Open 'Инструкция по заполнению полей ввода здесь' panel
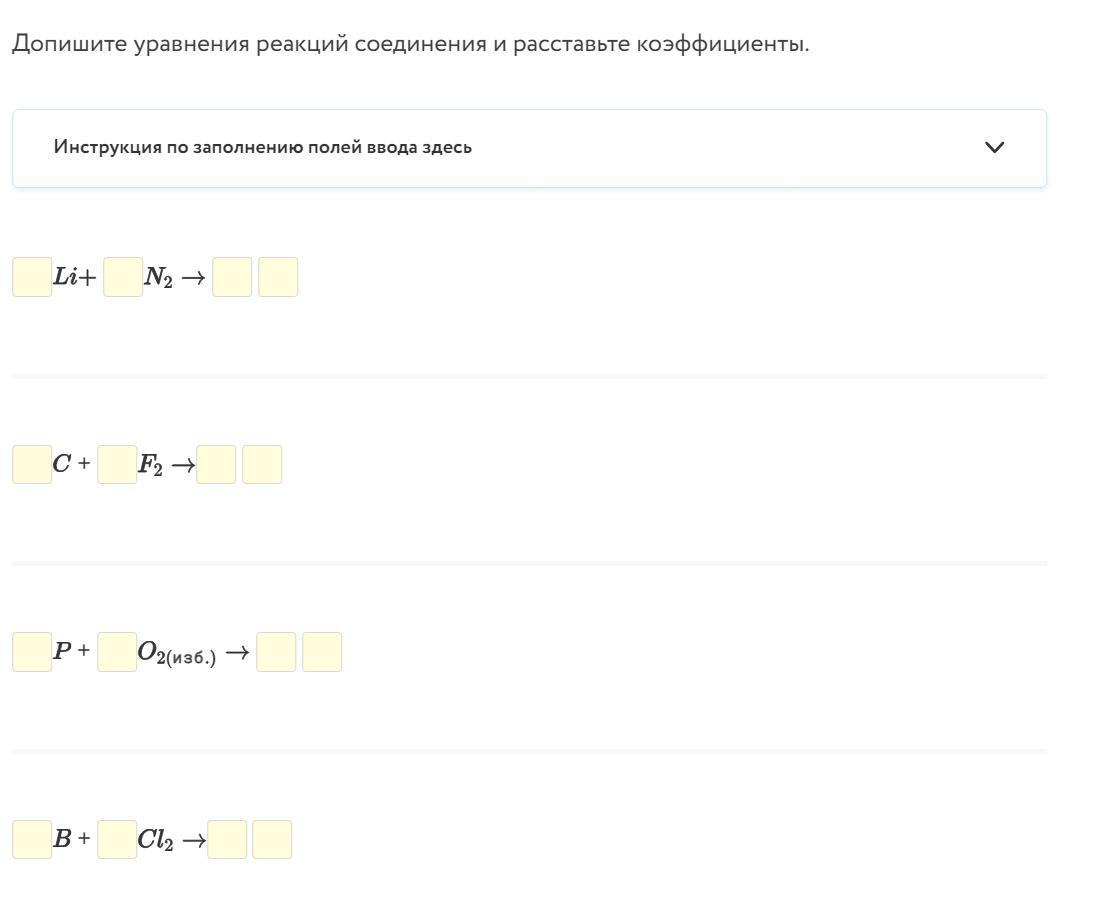 tap(529, 148)
